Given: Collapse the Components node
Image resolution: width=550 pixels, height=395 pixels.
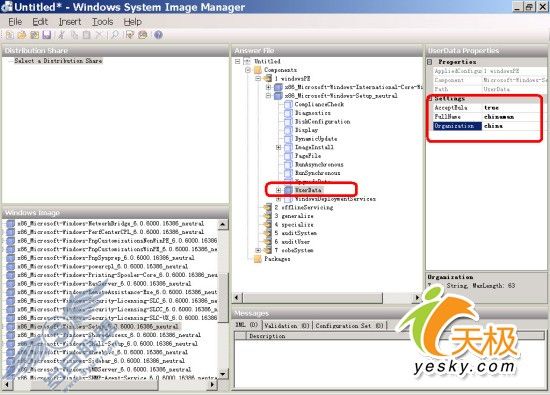Looking at the screenshot, I should (x=248, y=70).
